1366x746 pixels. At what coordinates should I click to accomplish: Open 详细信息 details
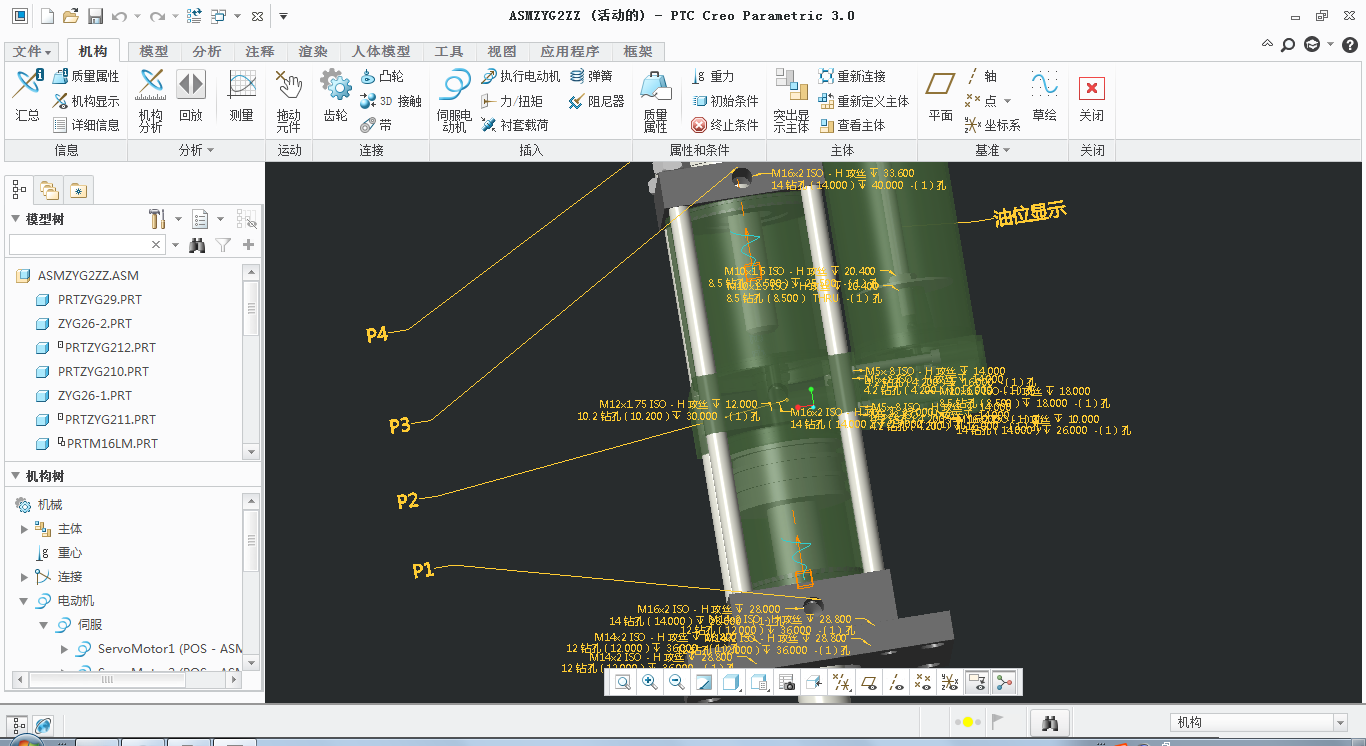[86, 125]
